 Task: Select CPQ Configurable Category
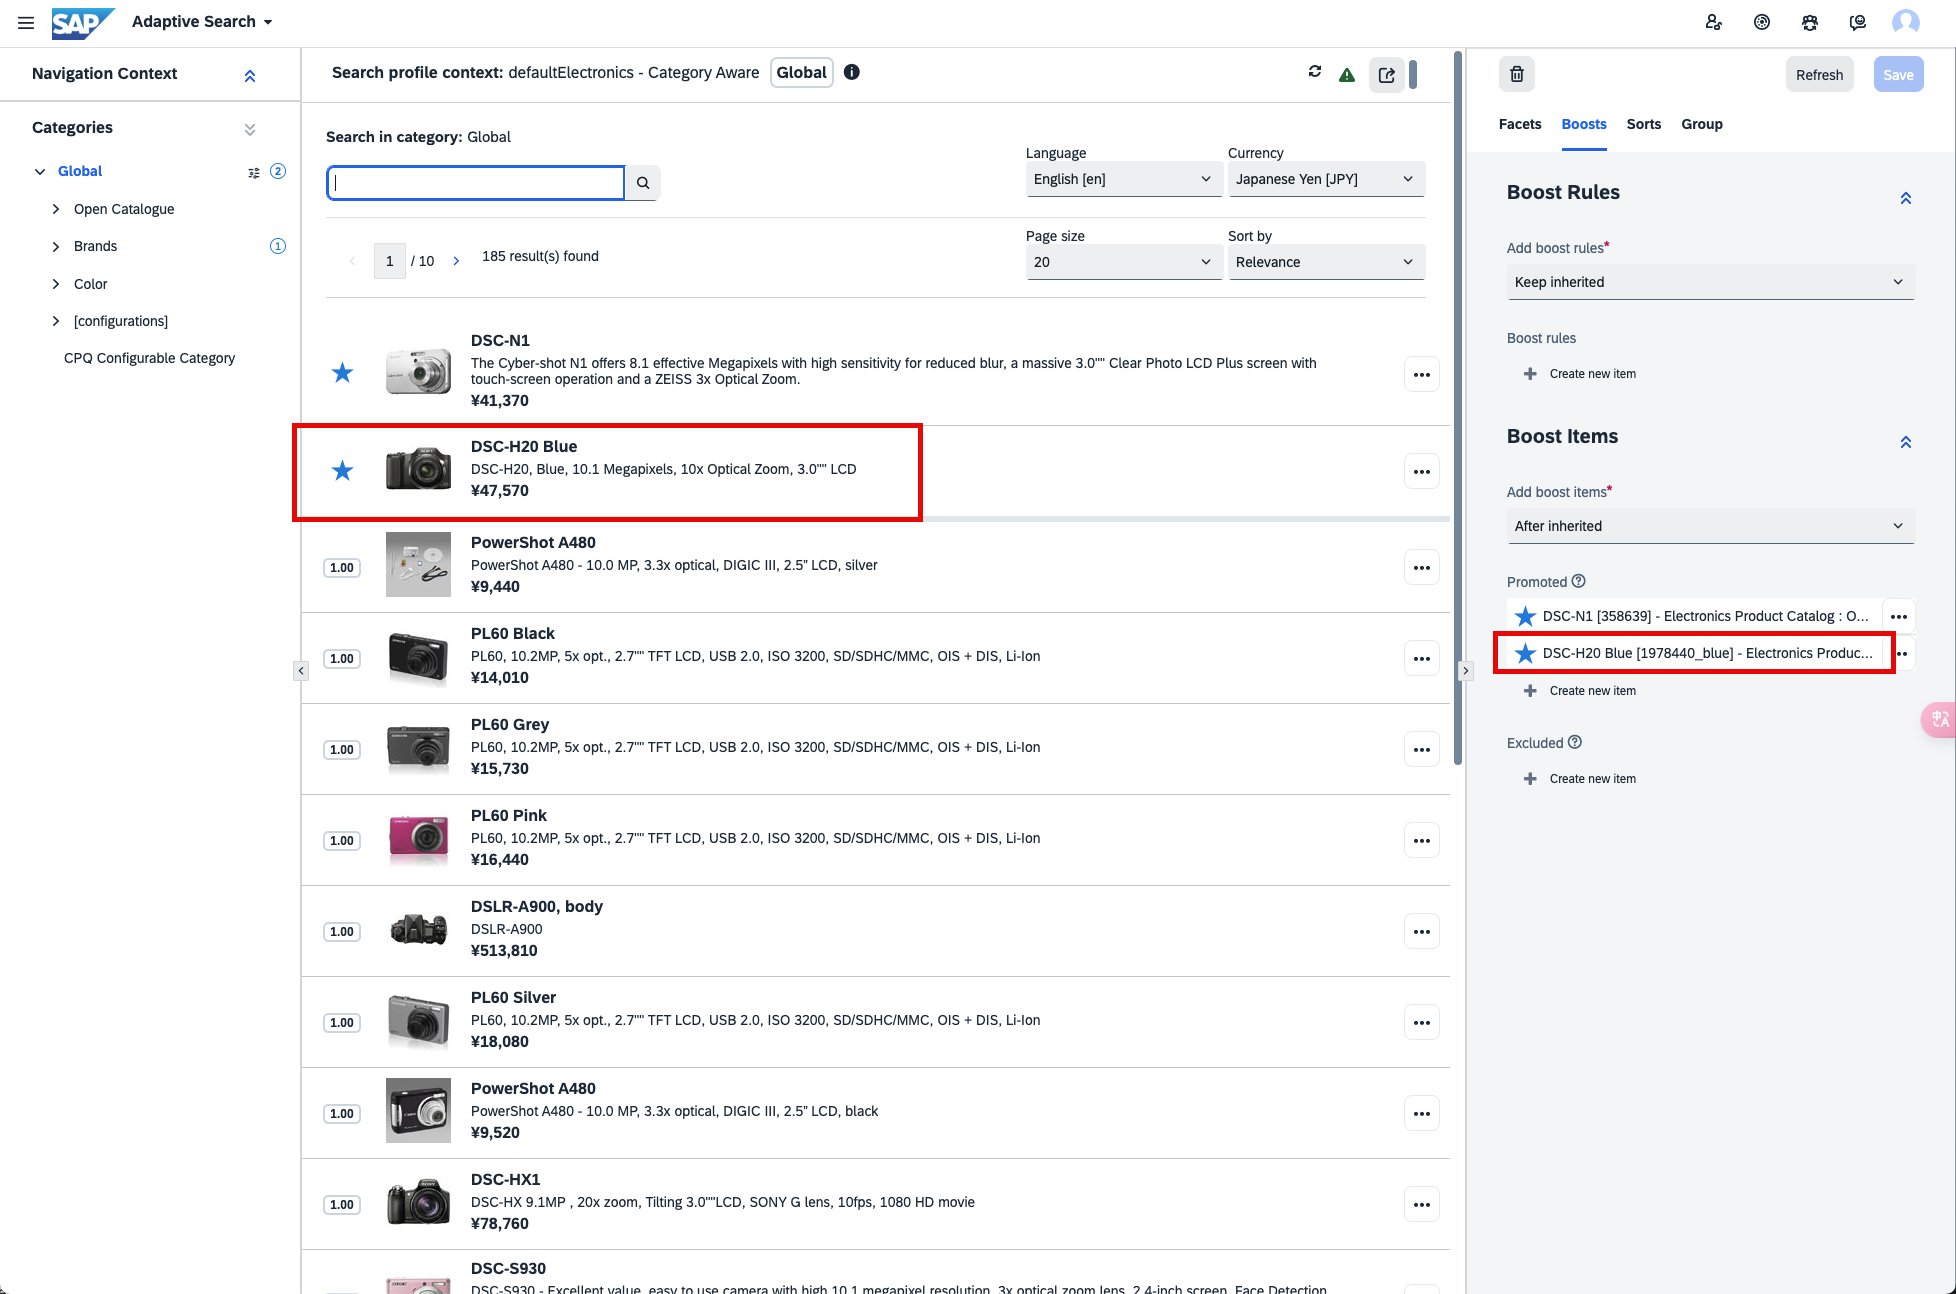click(x=150, y=358)
